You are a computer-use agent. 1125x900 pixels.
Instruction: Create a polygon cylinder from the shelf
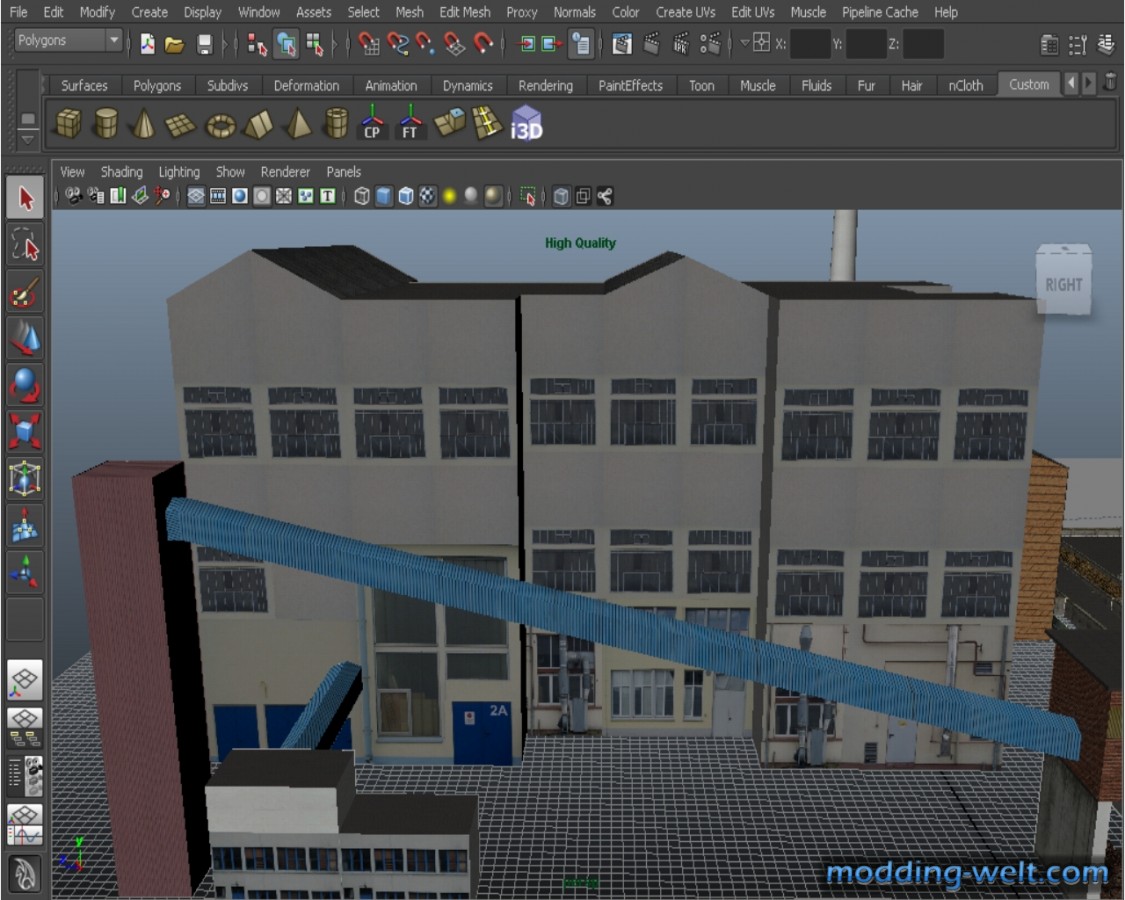point(106,123)
